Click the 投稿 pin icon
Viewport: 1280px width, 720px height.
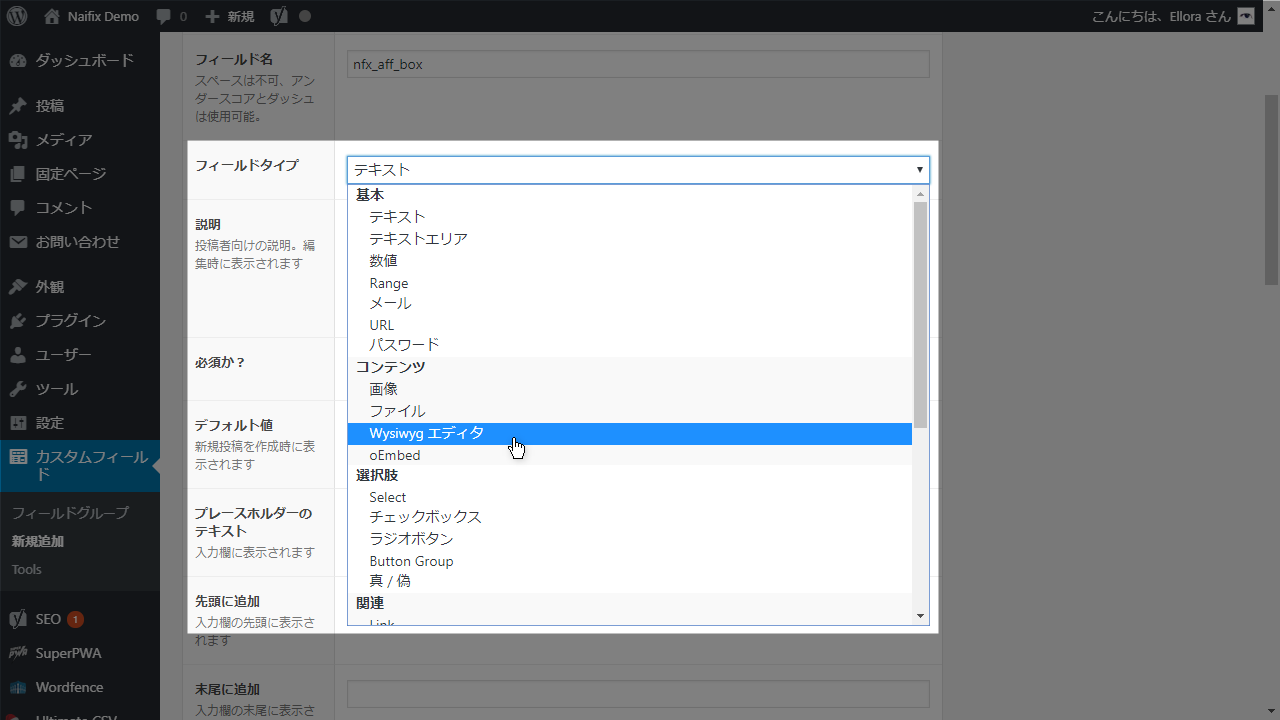[x=18, y=106]
